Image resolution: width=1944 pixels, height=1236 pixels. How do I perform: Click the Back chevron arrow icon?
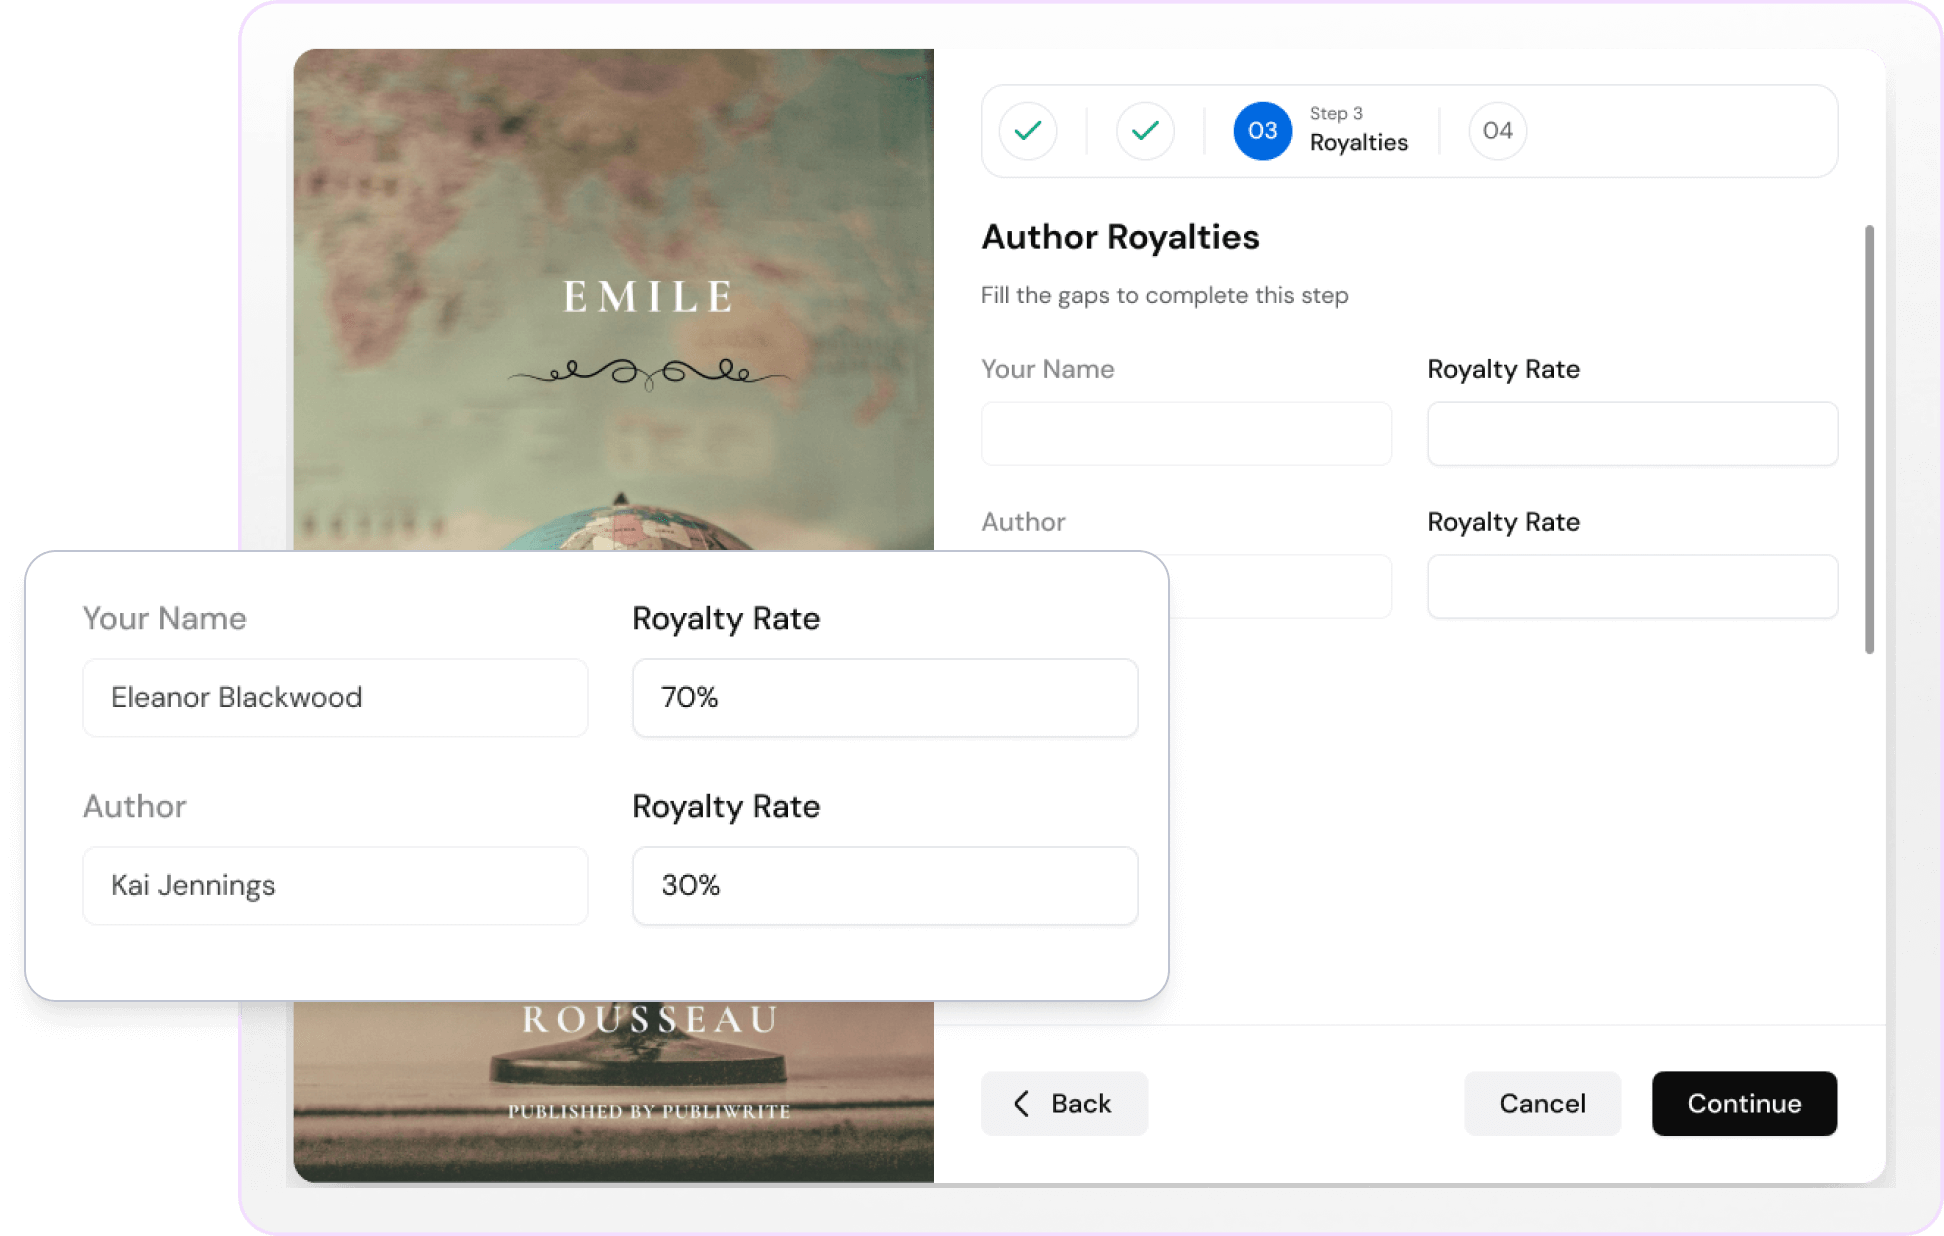click(x=1021, y=1104)
